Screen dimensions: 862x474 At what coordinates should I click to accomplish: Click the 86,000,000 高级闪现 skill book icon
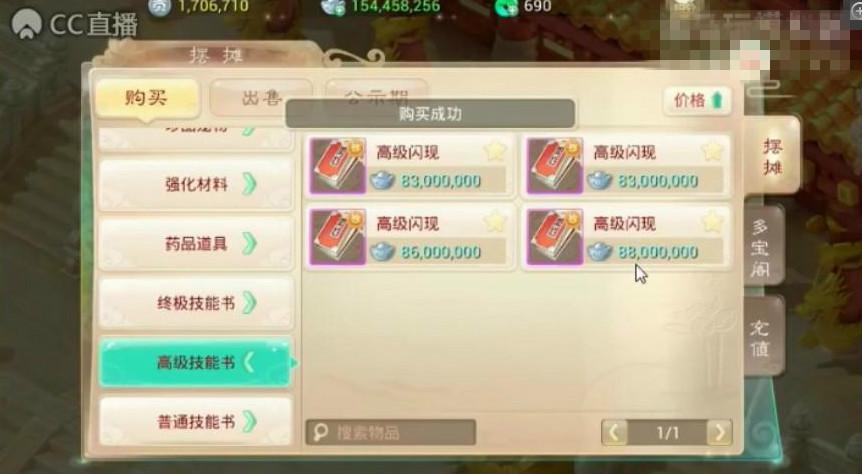pyautogui.click(x=338, y=237)
